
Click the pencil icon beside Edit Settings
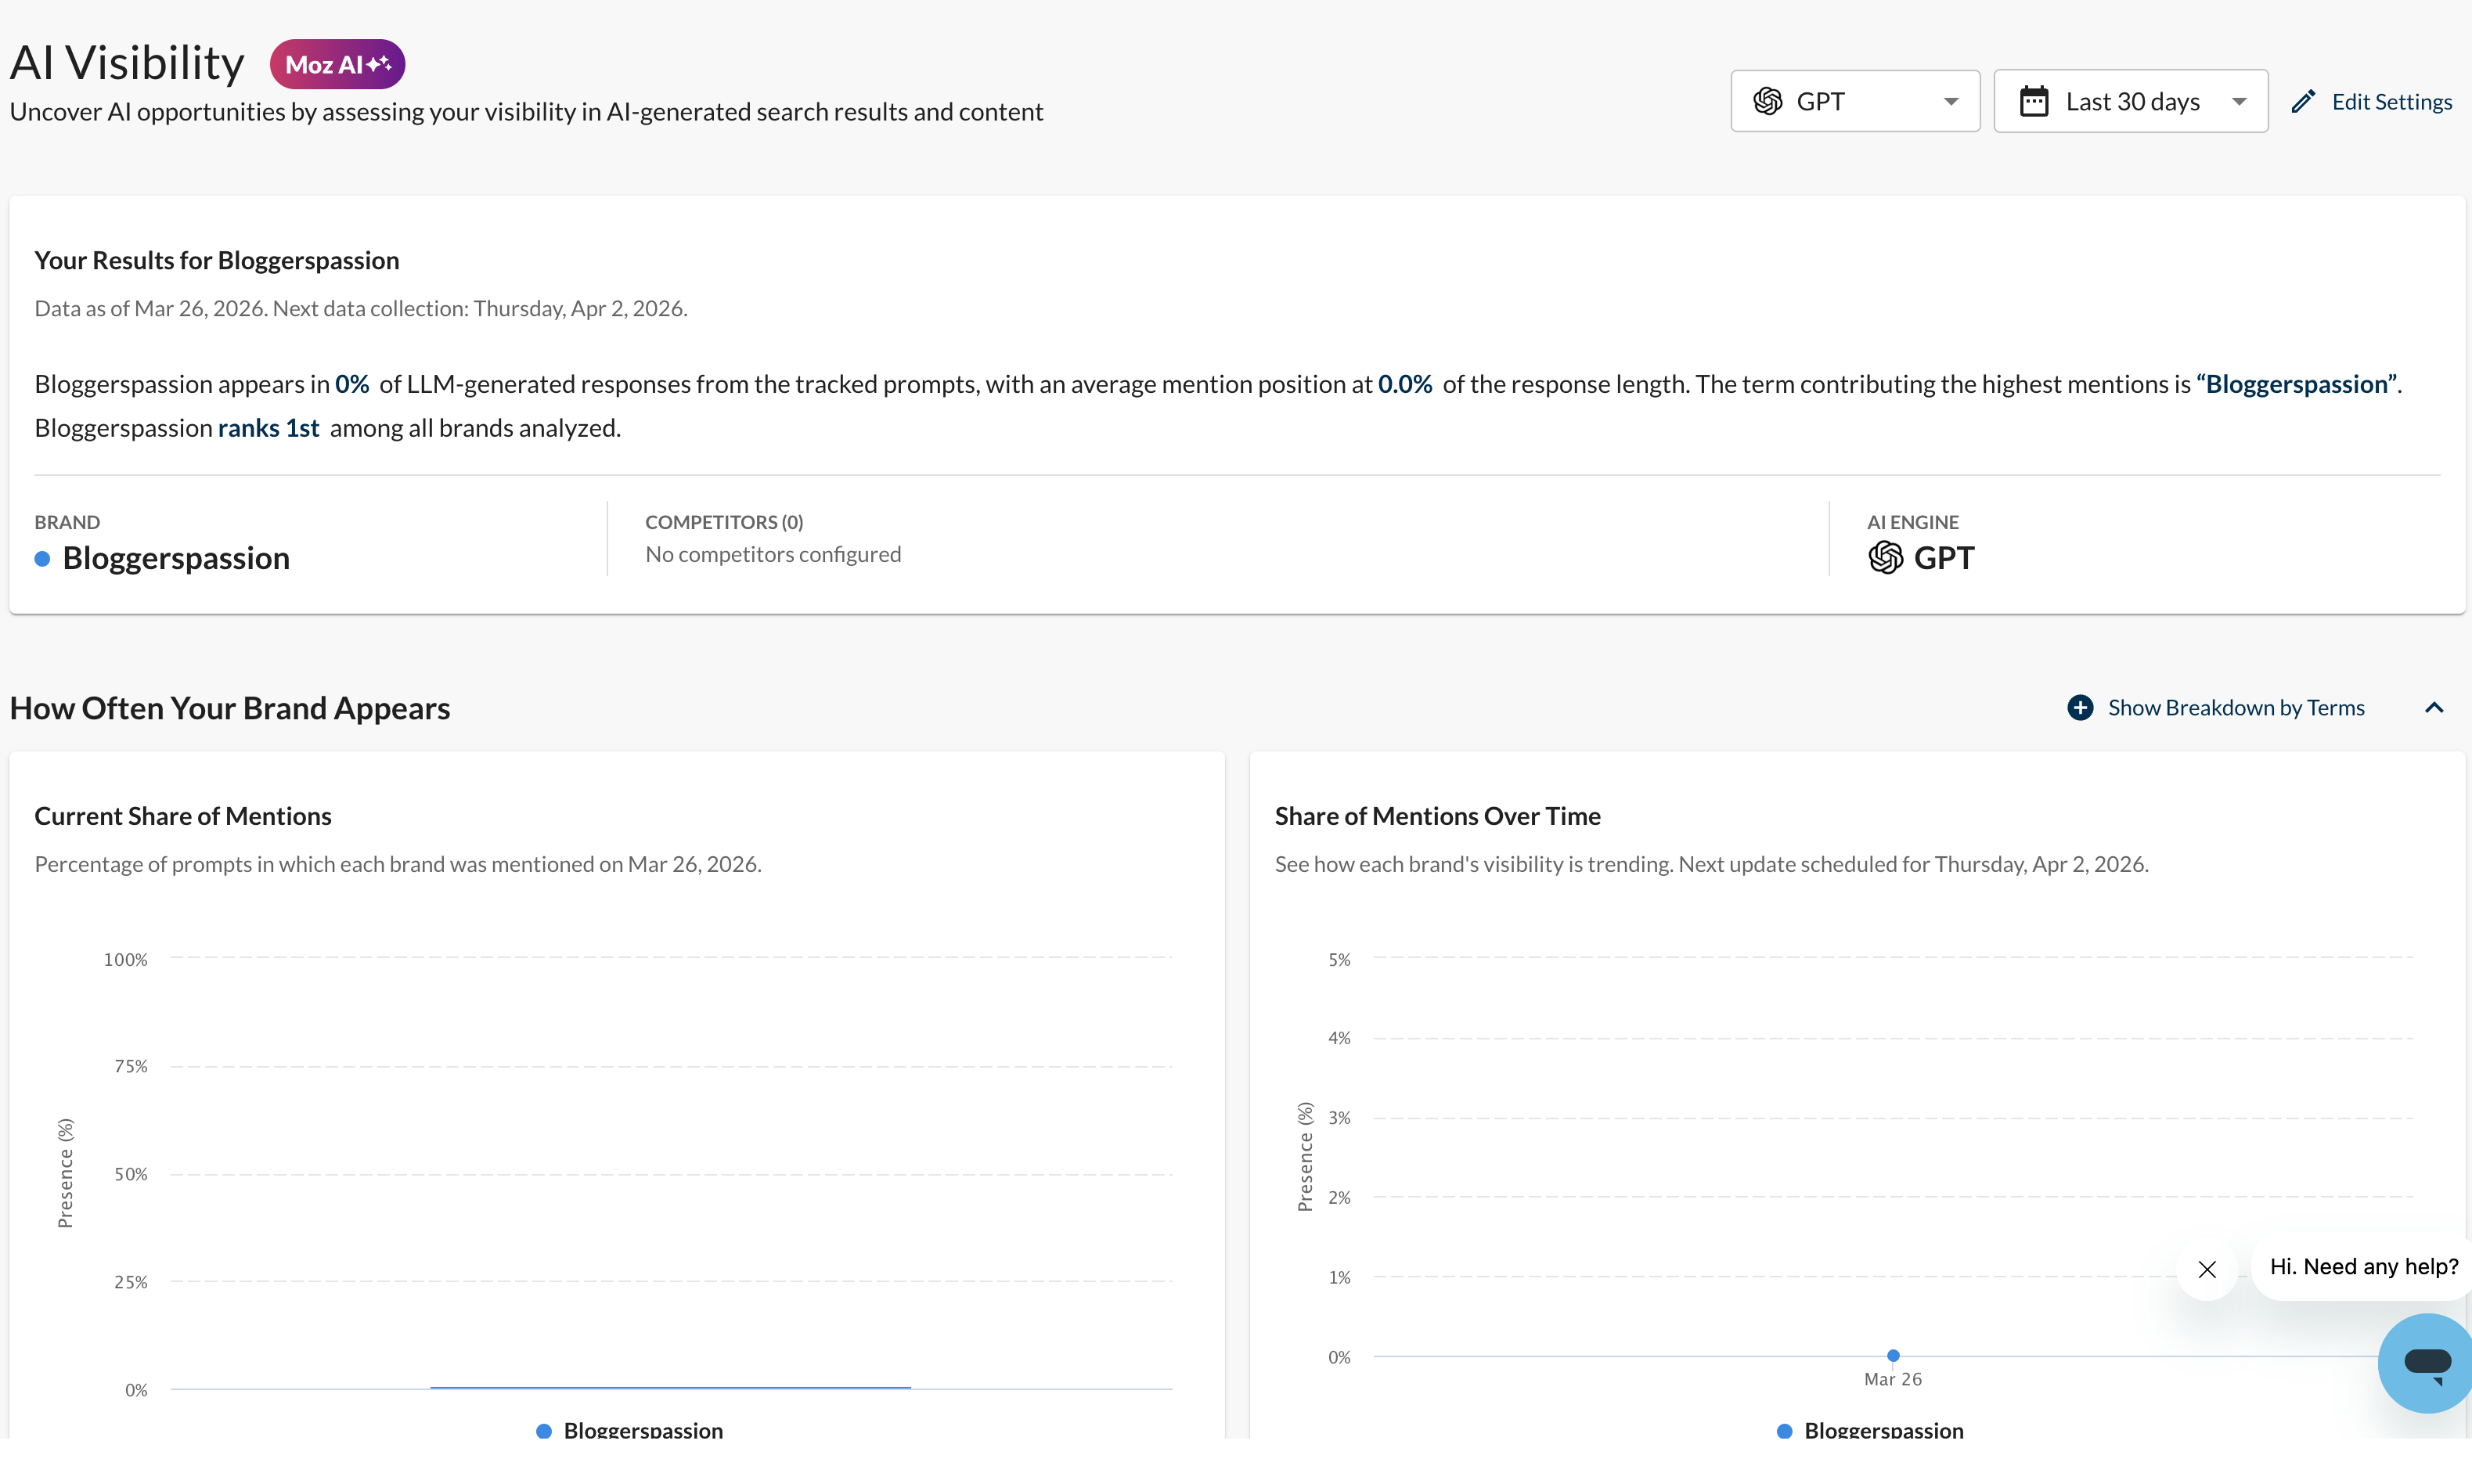[2303, 102]
